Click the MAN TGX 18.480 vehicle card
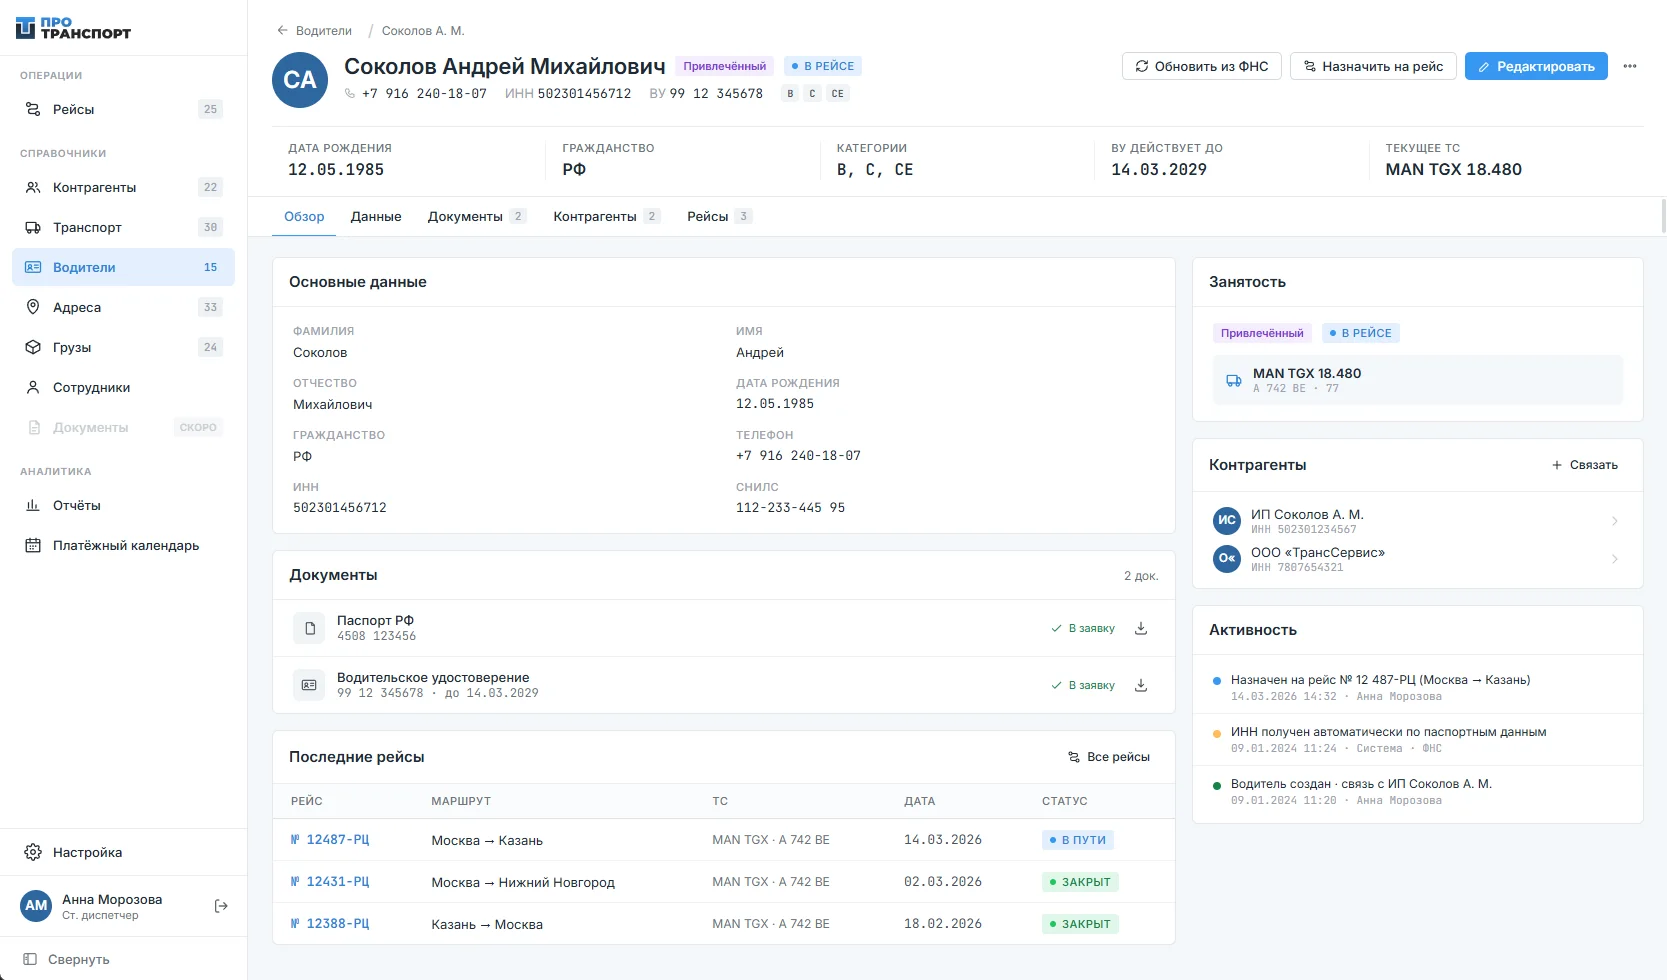This screenshot has width=1667, height=980. pyautogui.click(x=1418, y=380)
